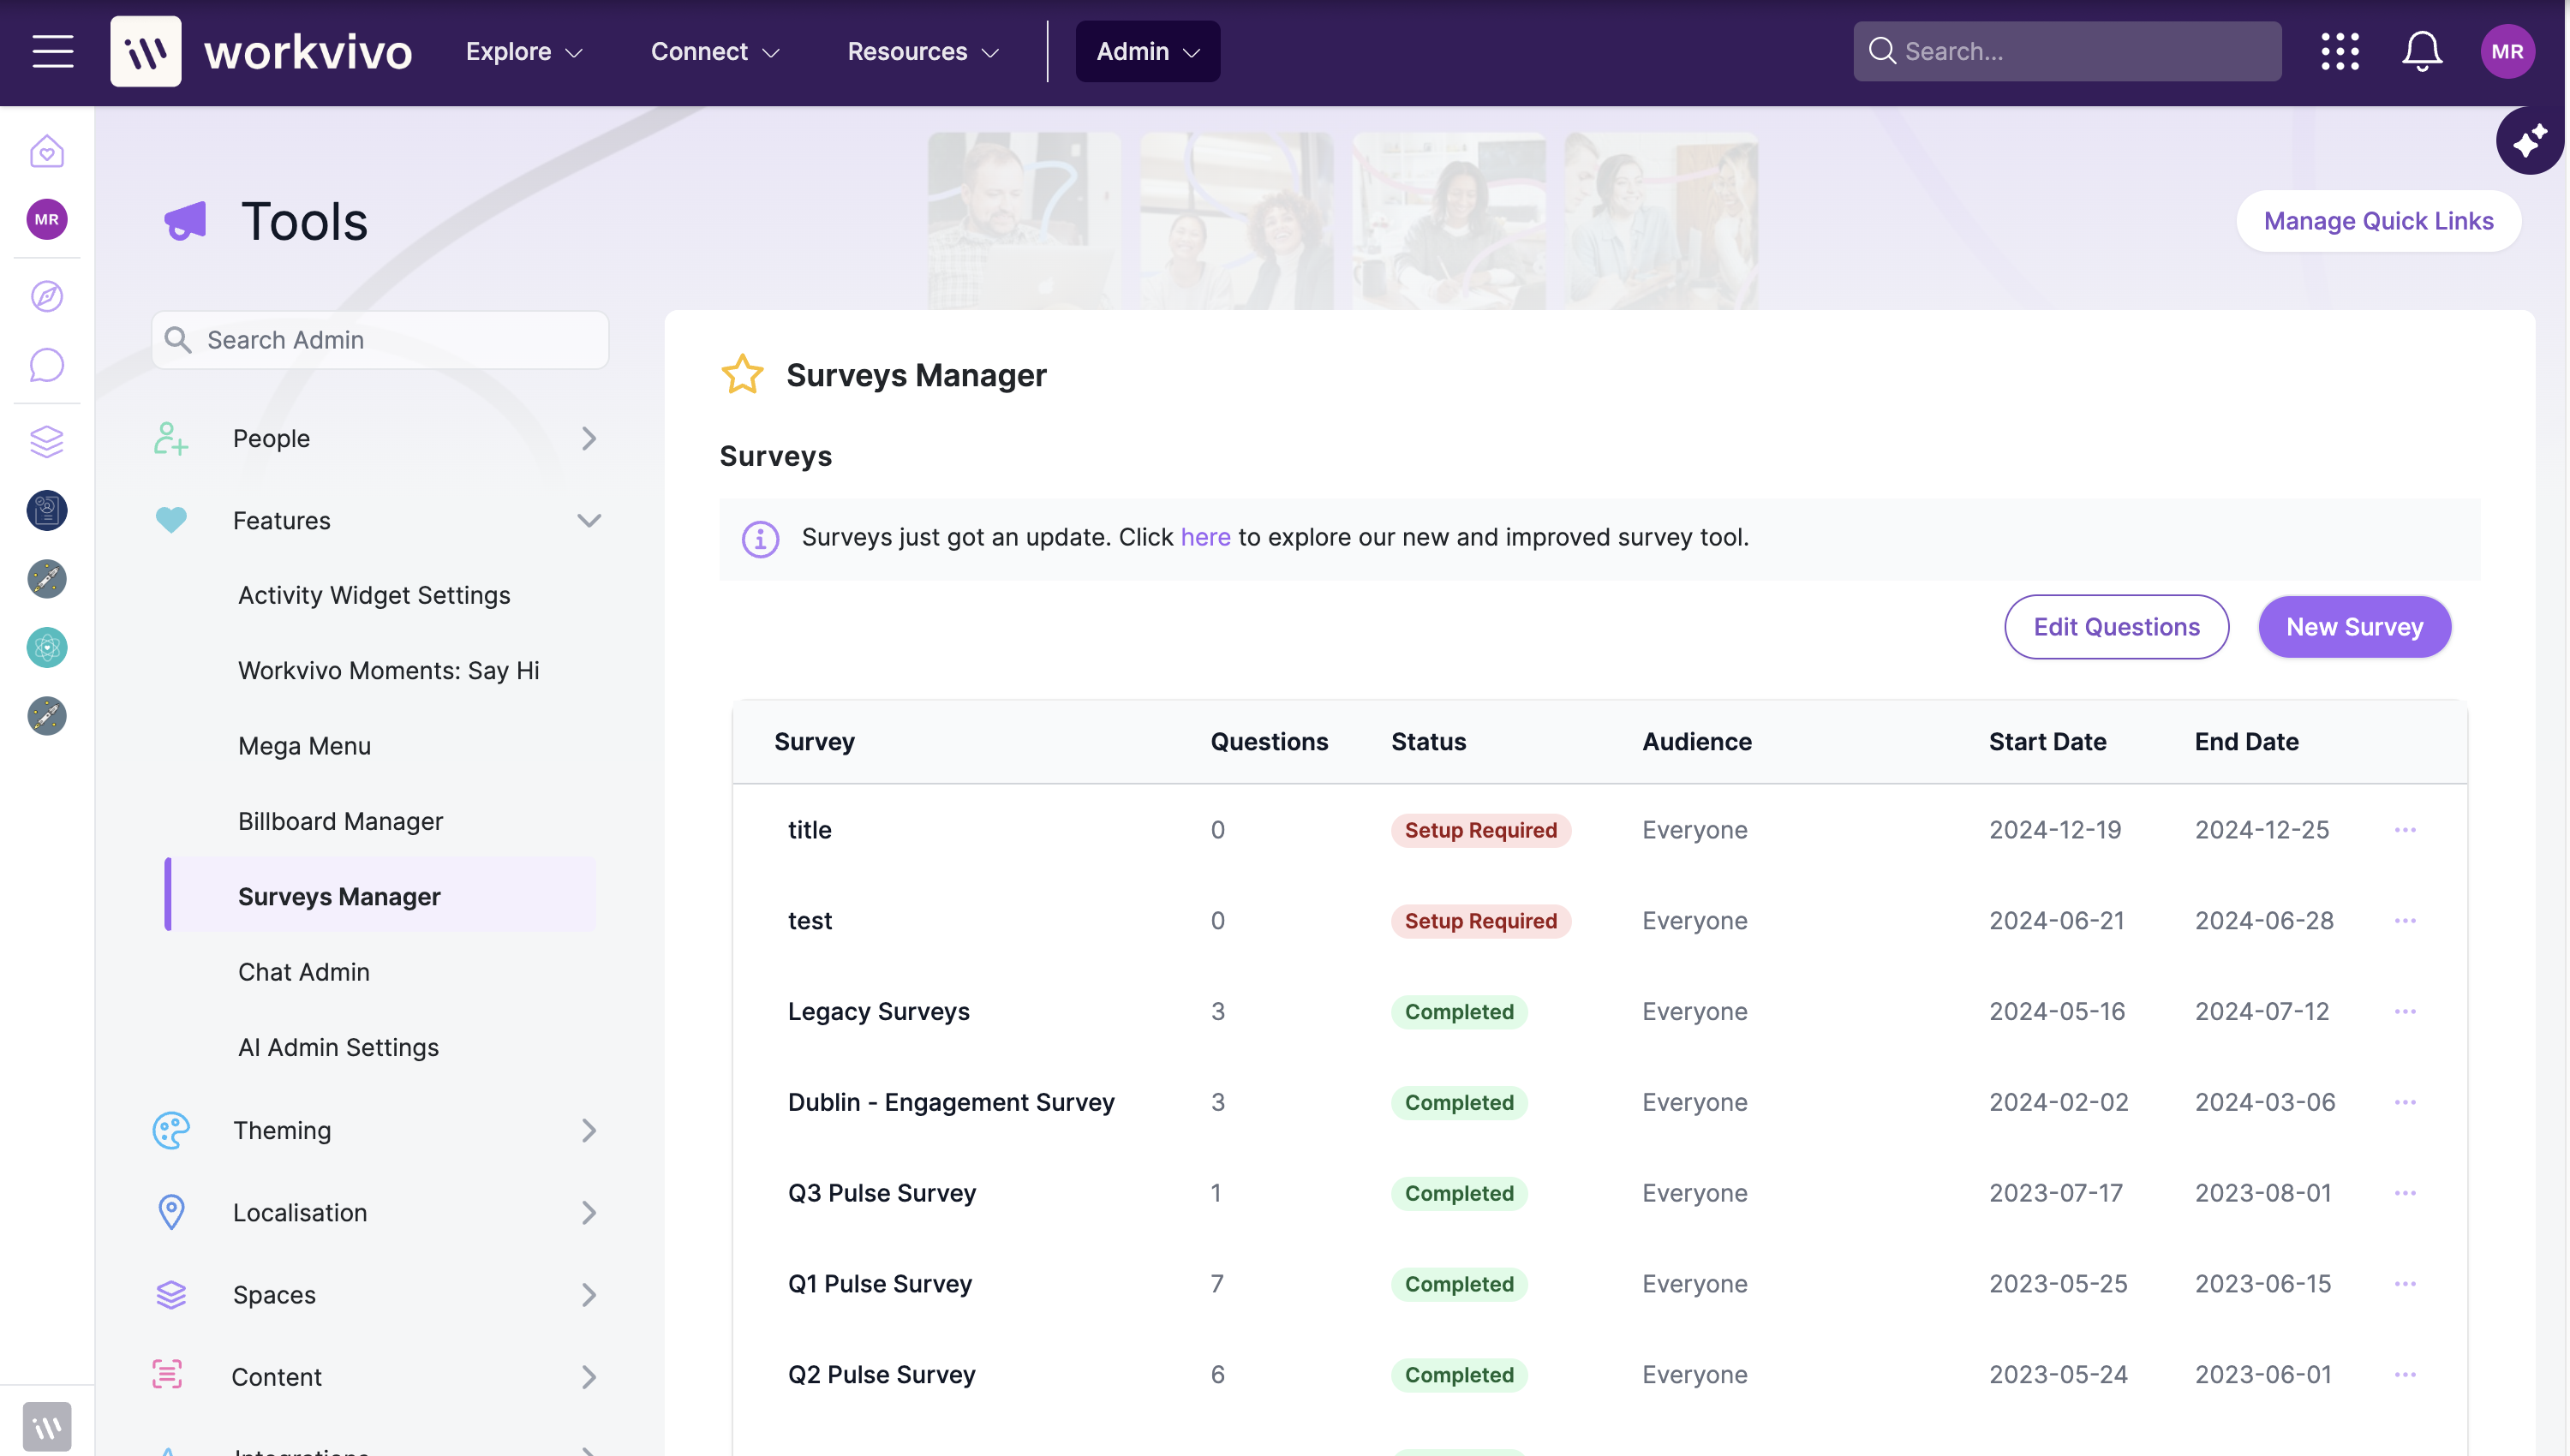Open row options for Q3 Pulse Survey
The height and width of the screenshot is (1456, 2570).
(x=2405, y=1193)
